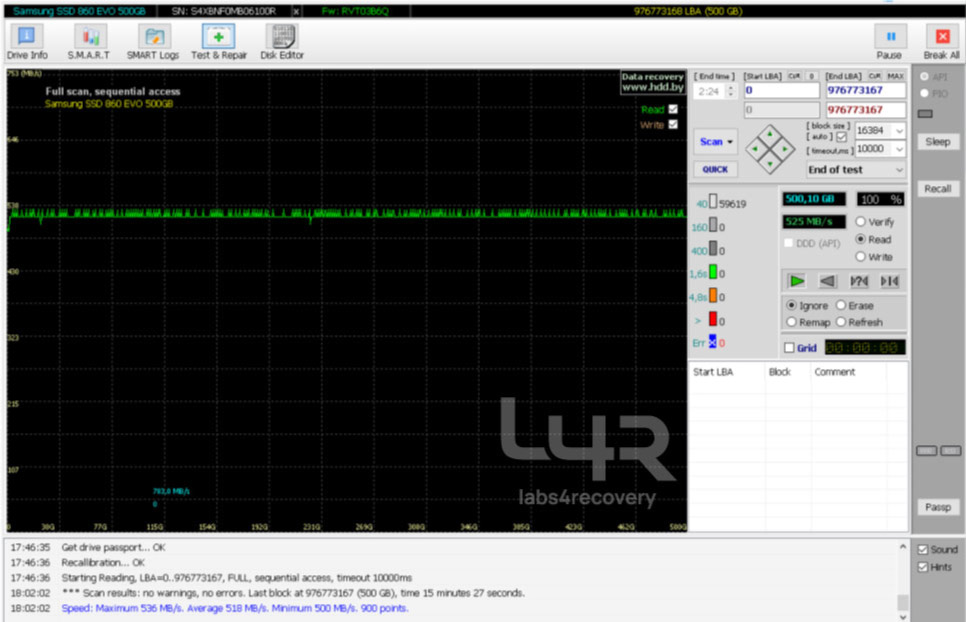Click the random access question-mark scan button
The image size is (966, 622).
859,281
